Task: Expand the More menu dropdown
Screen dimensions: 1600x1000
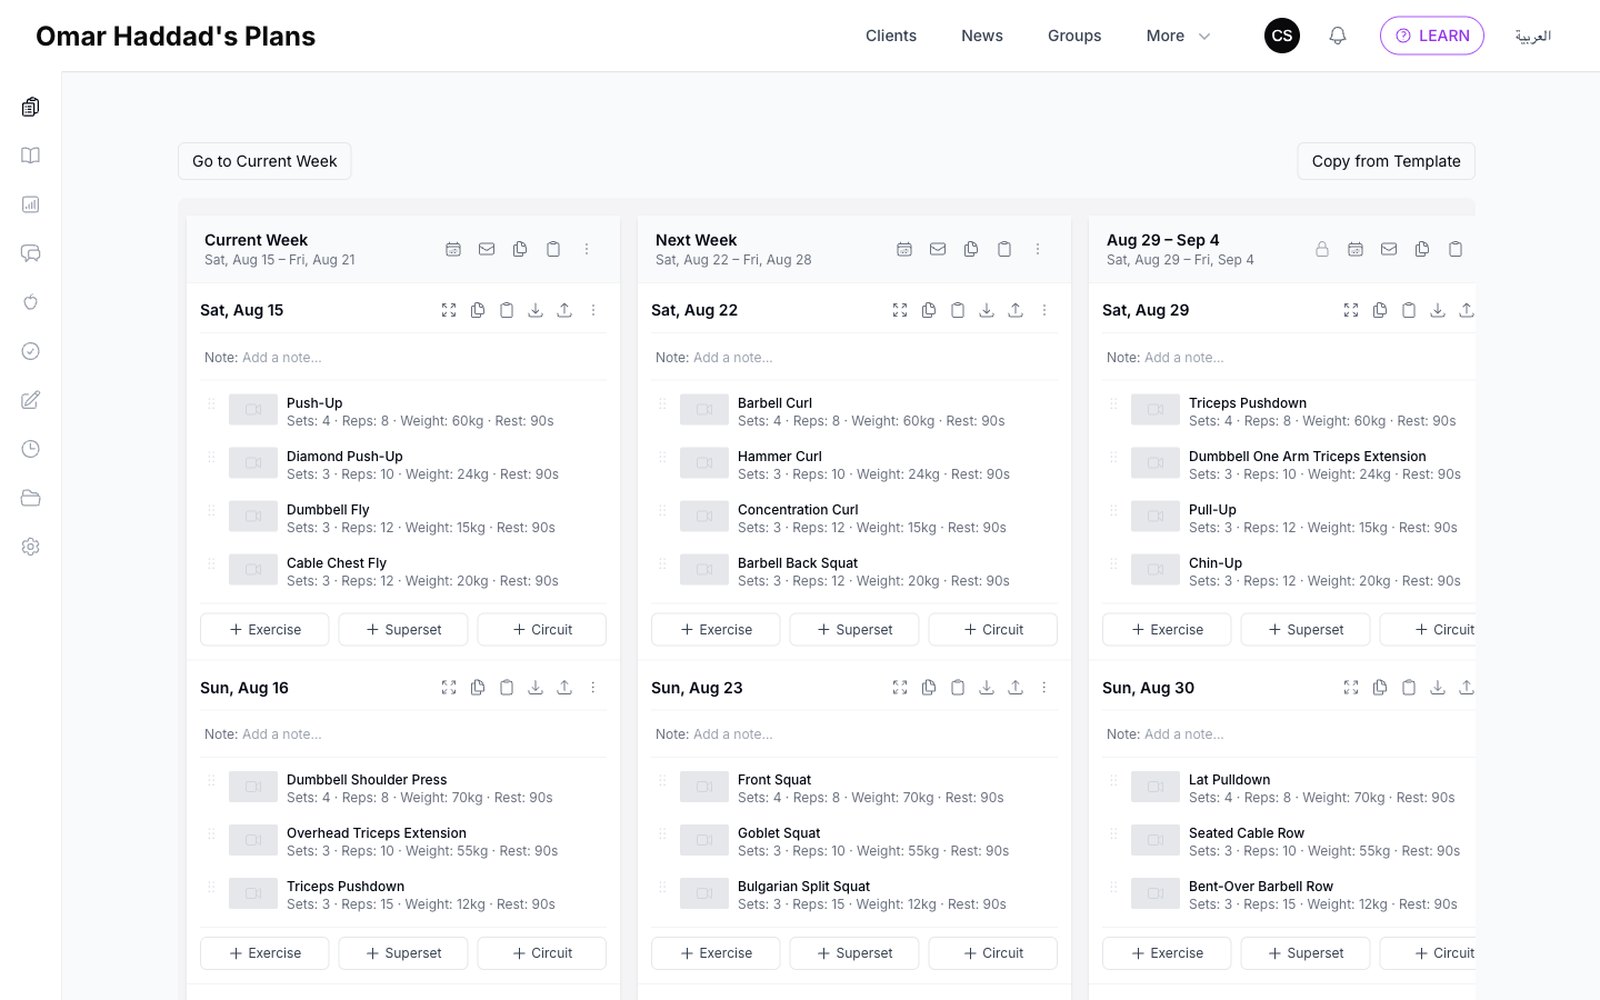Action: [1178, 36]
